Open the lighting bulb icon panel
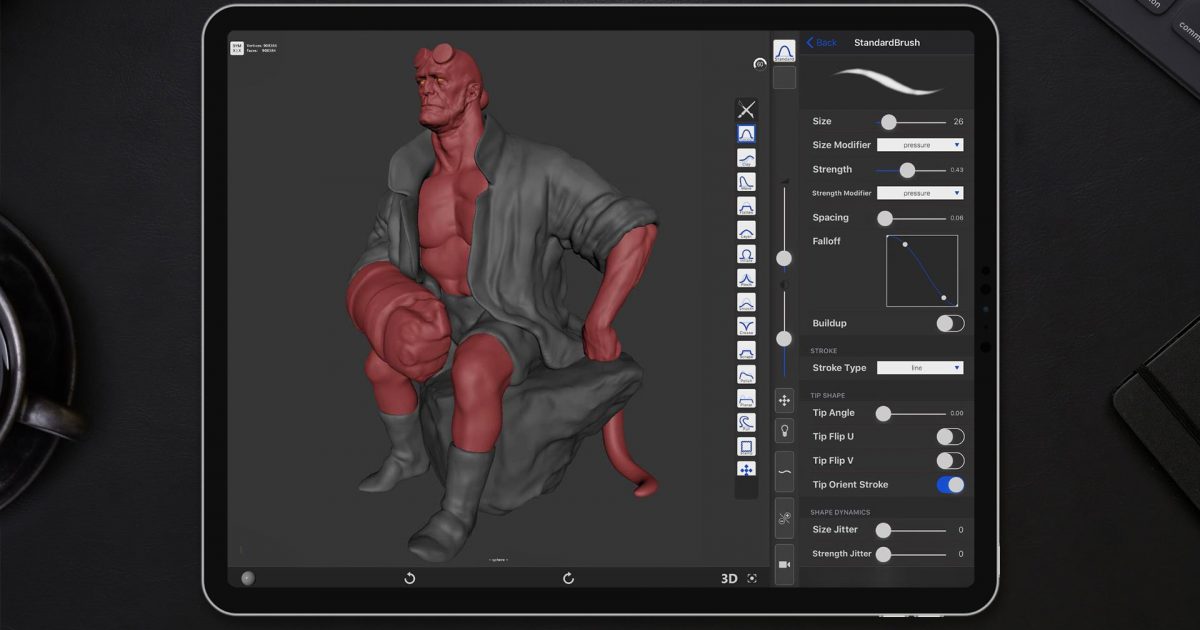This screenshot has height=630, width=1200. pyautogui.click(x=784, y=431)
